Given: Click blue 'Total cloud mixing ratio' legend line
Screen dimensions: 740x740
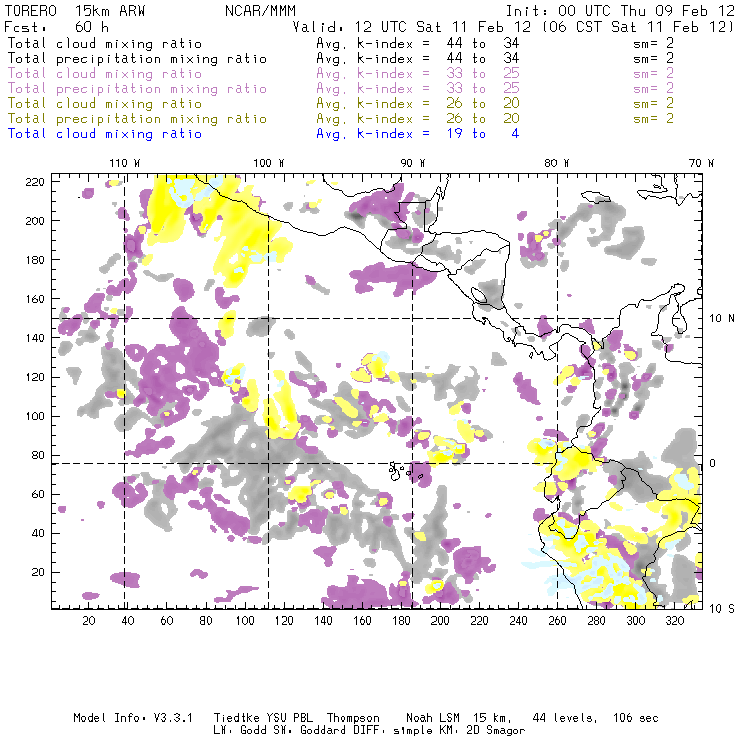Looking at the screenshot, I should click(105, 134).
